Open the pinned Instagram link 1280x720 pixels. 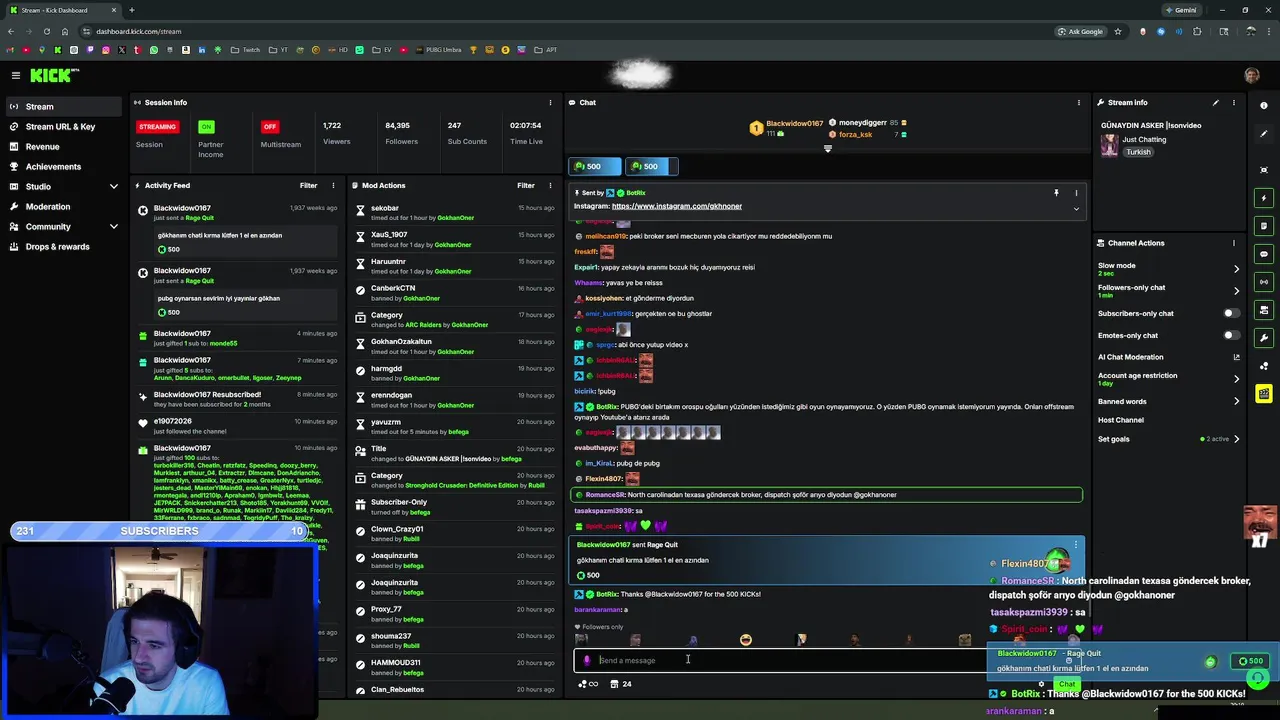pos(676,206)
